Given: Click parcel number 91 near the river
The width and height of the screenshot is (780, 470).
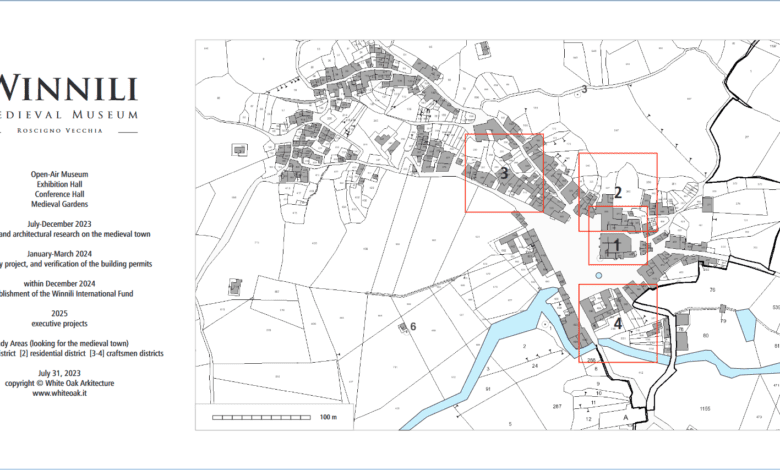Looking at the screenshot, I should (x=488, y=388).
